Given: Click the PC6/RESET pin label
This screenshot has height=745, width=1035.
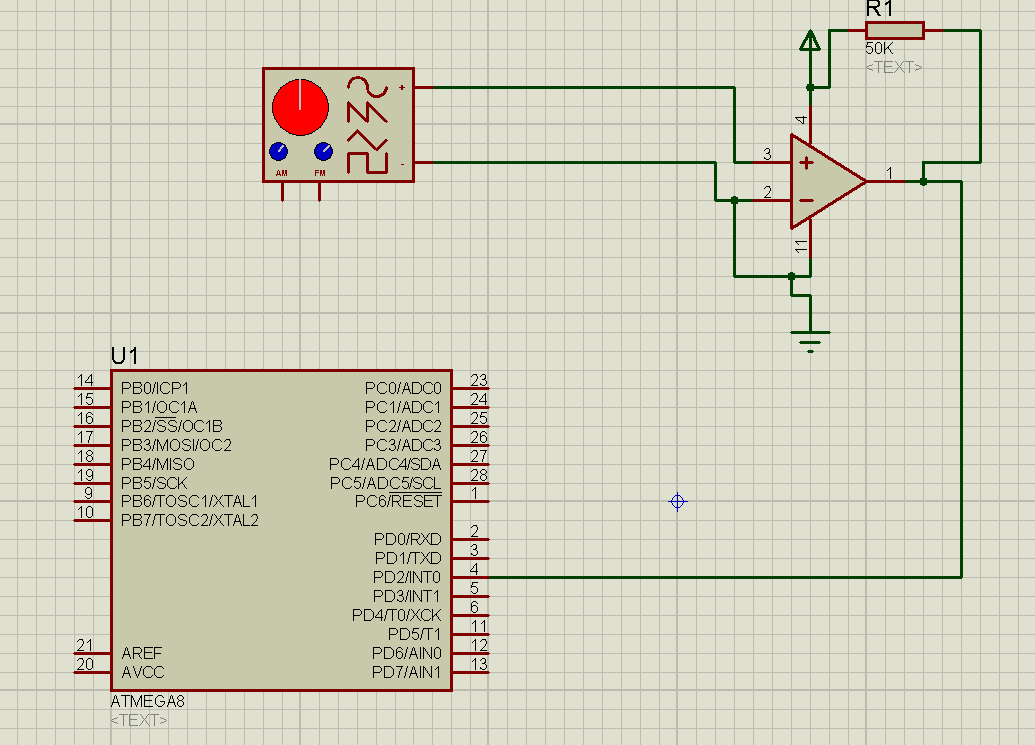Looking at the screenshot, I should [x=397, y=501].
